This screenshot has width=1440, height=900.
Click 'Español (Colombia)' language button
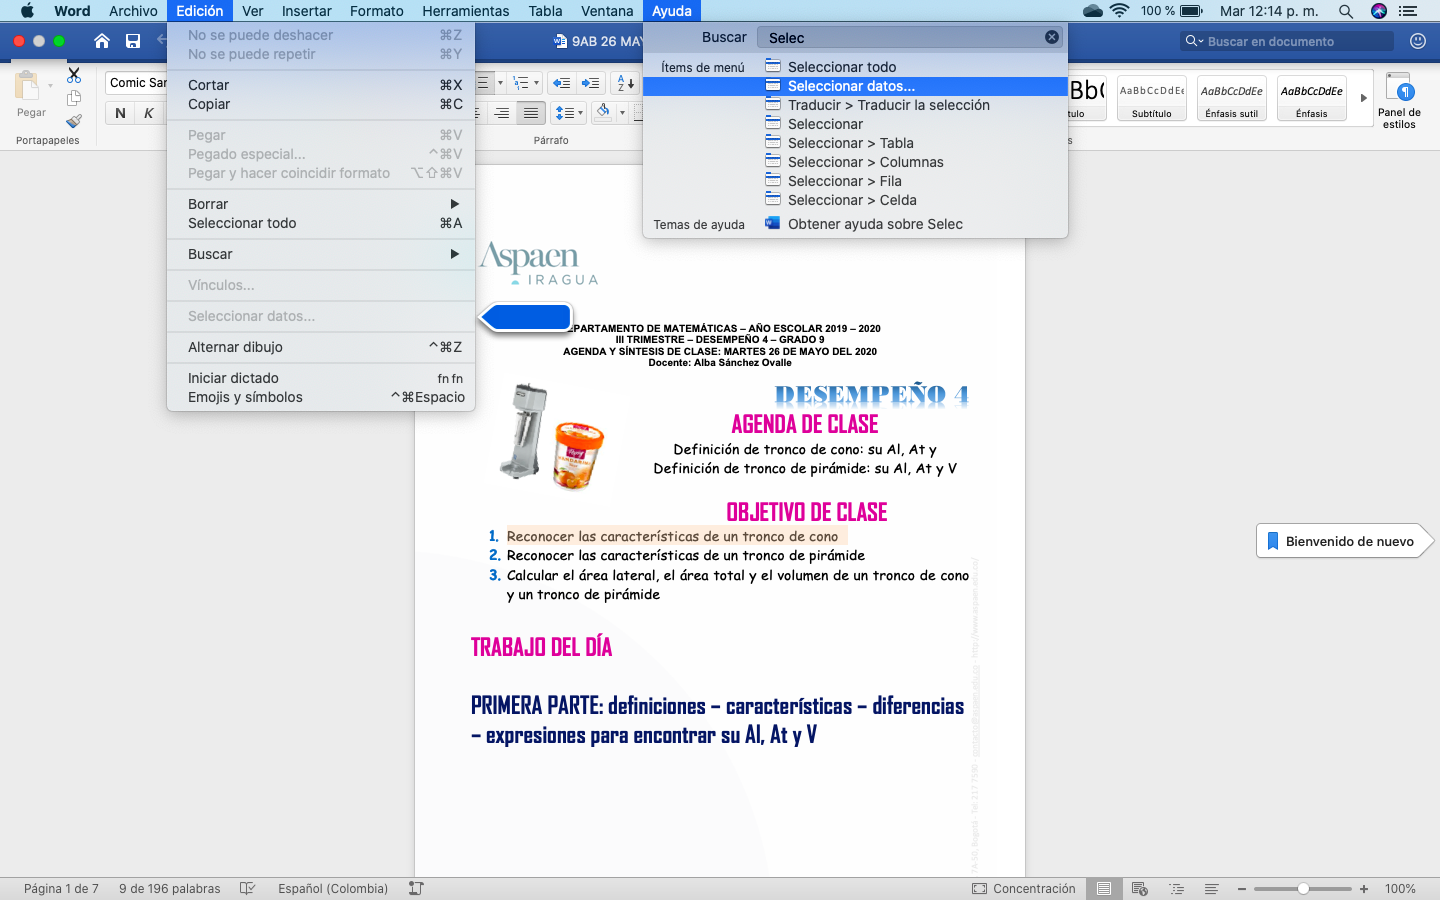pyautogui.click(x=333, y=888)
